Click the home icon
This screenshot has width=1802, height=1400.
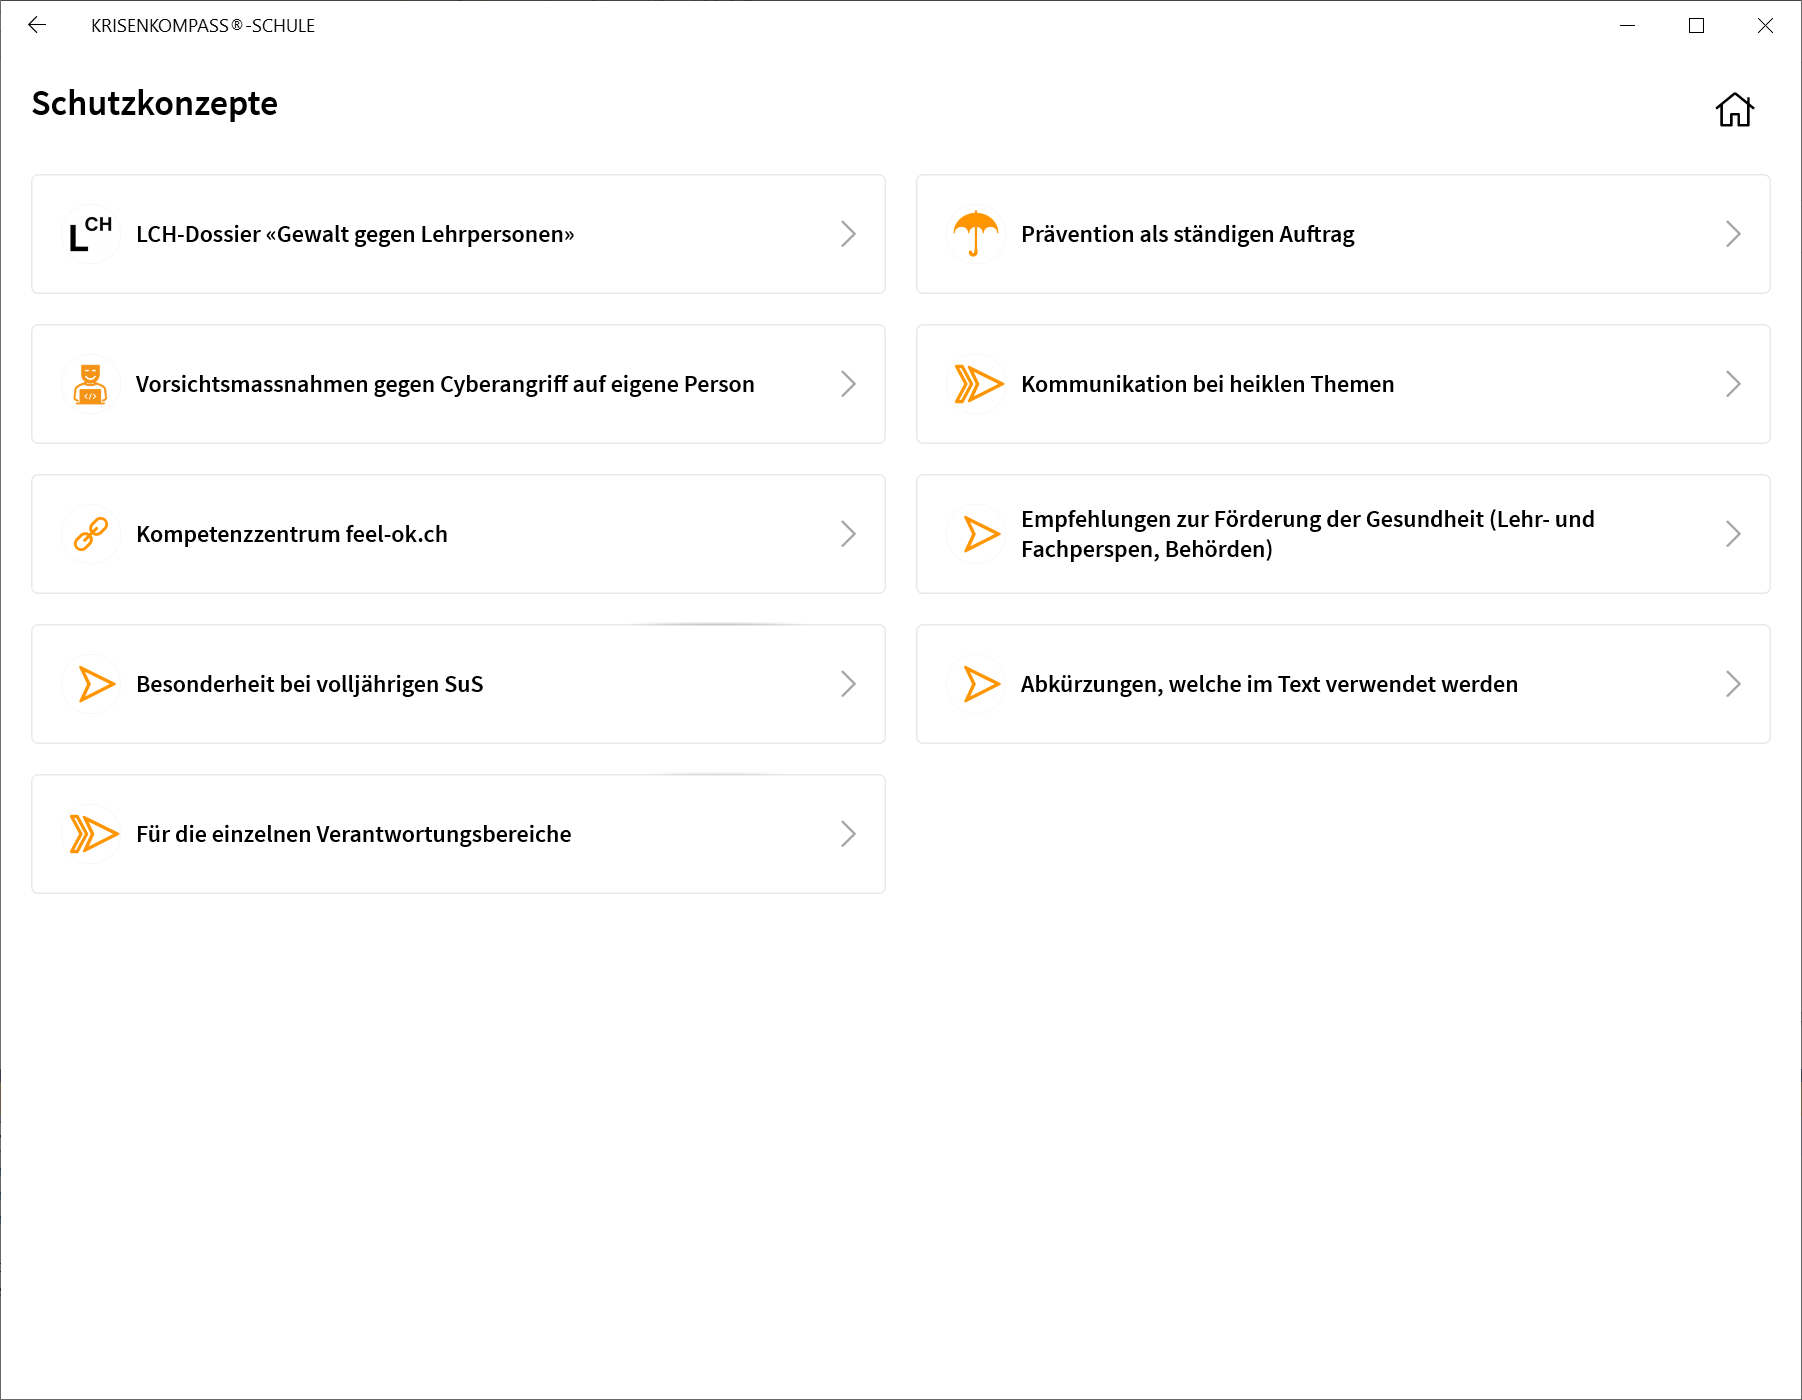coord(1734,110)
